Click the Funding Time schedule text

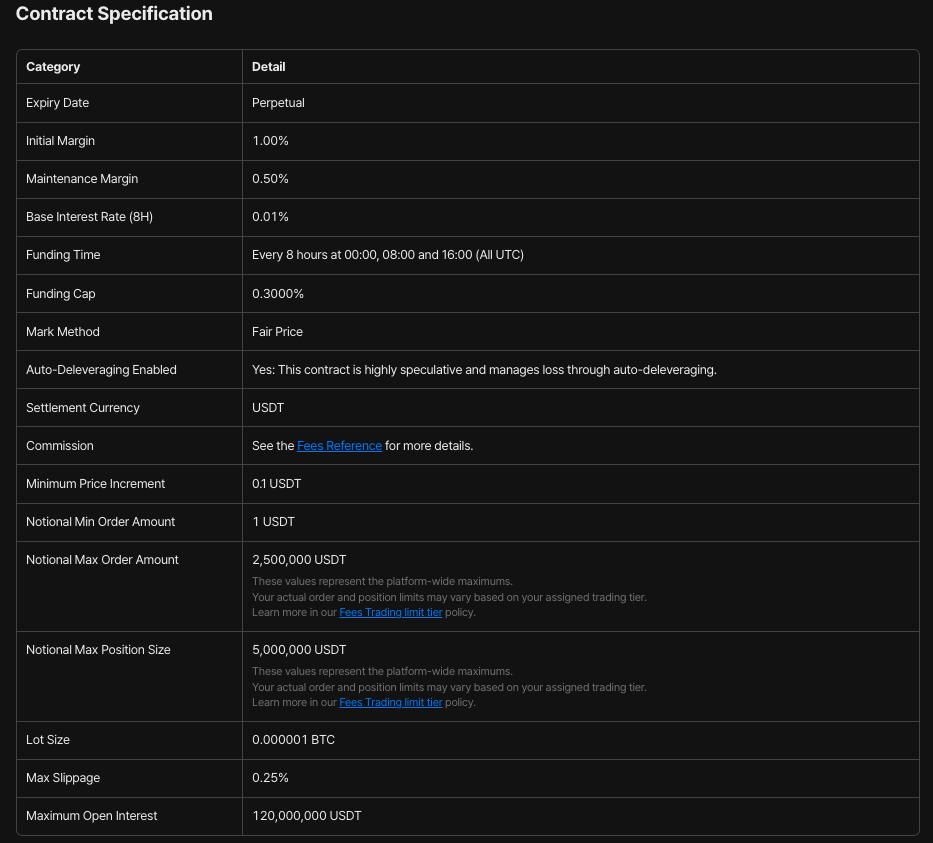click(388, 255)
